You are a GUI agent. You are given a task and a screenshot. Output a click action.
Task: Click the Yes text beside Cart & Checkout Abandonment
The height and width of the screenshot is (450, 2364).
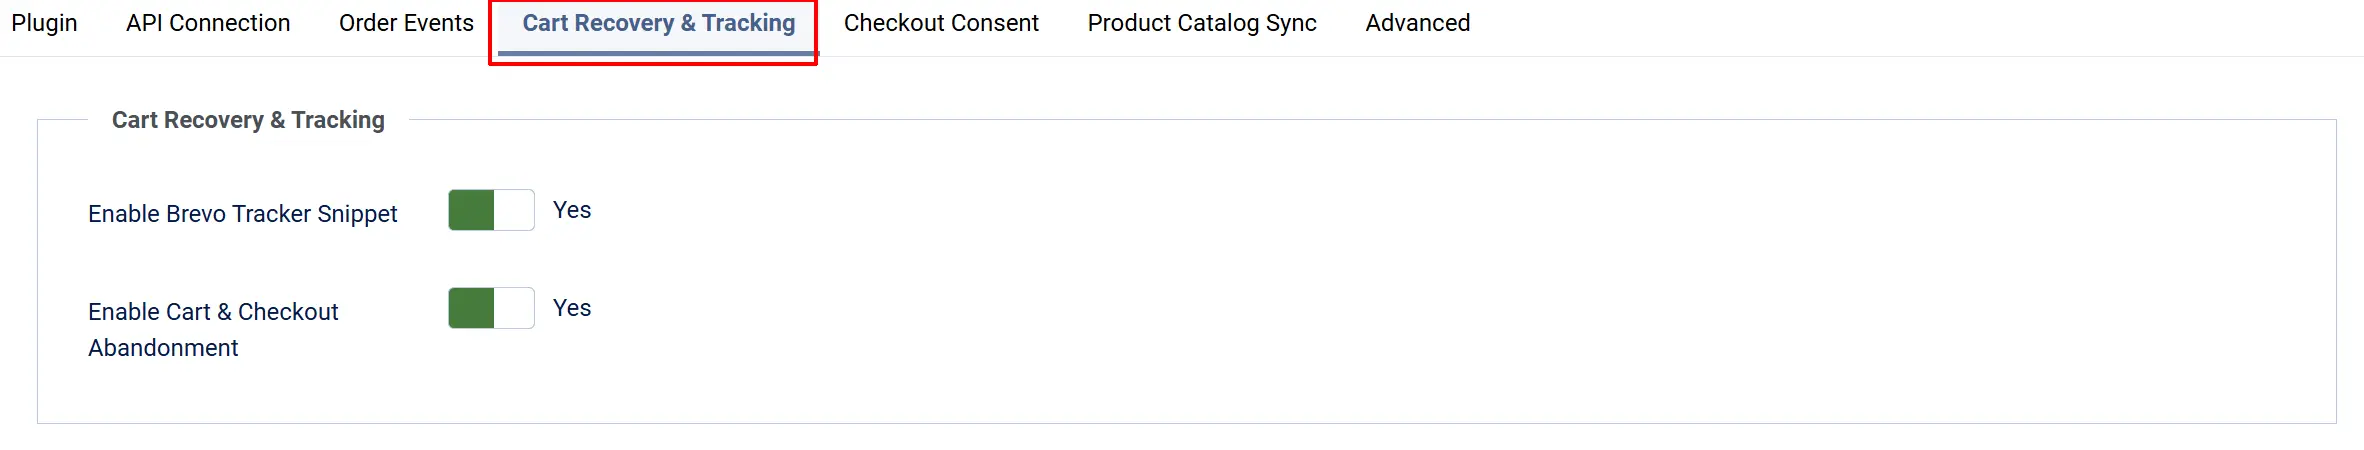point(572,308)
